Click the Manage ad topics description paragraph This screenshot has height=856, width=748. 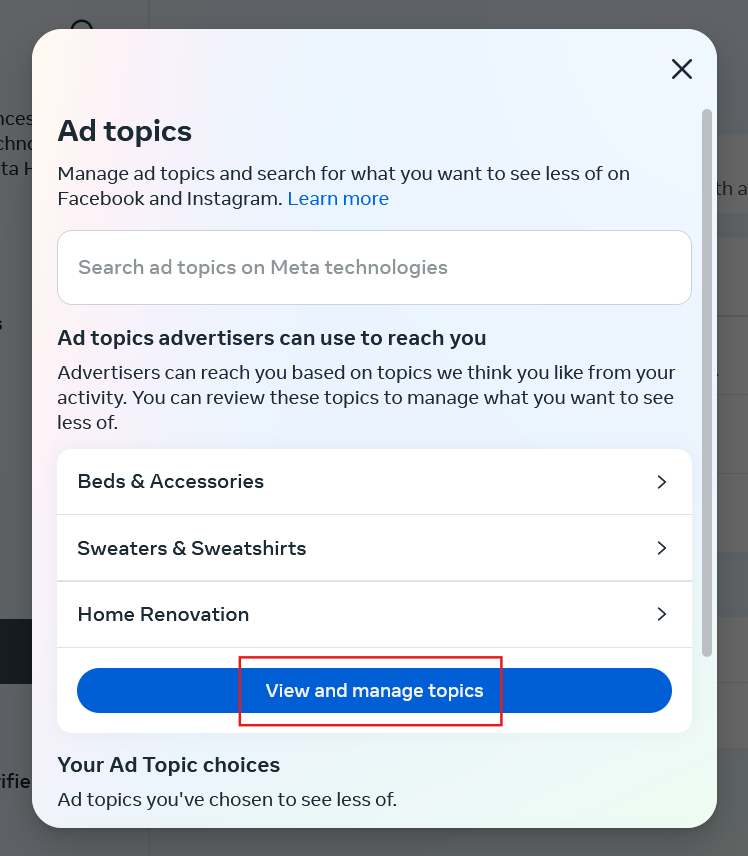click(343, 186)
